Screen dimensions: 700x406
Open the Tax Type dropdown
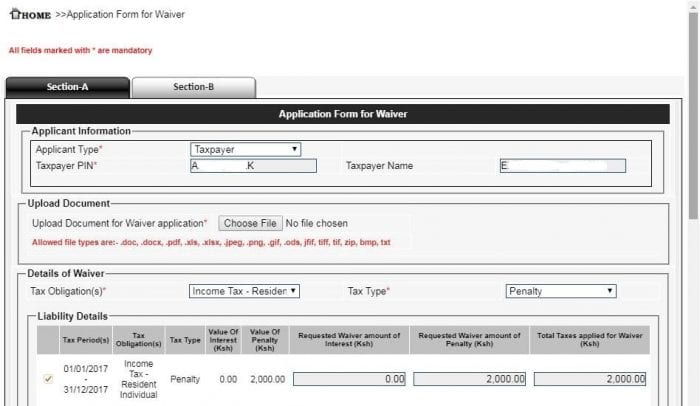pos(560,291)
